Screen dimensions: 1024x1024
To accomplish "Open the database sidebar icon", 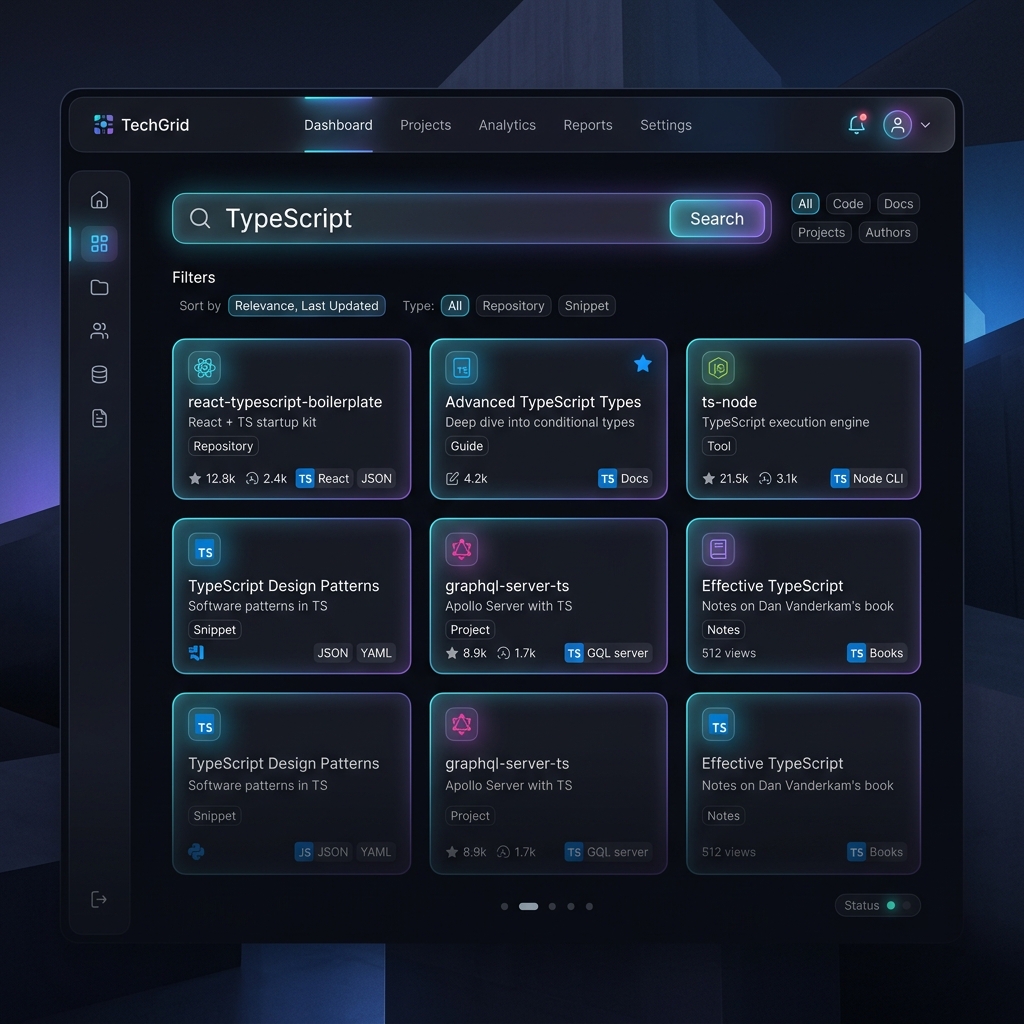I will pyautogui.click(x=99, y=374).
